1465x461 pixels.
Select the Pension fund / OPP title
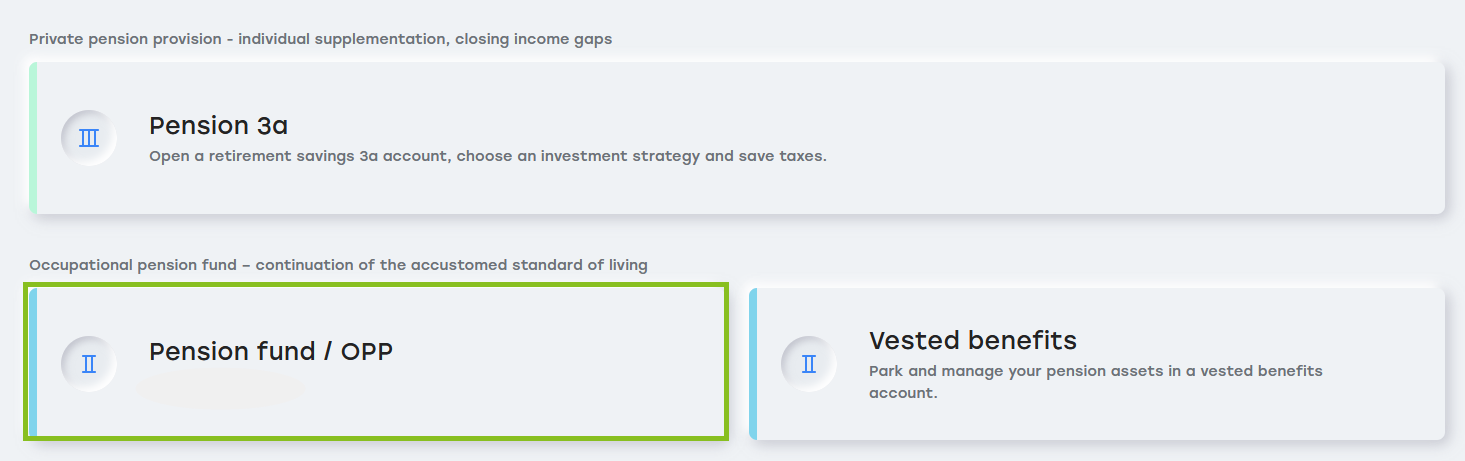(x=271, y=351)
